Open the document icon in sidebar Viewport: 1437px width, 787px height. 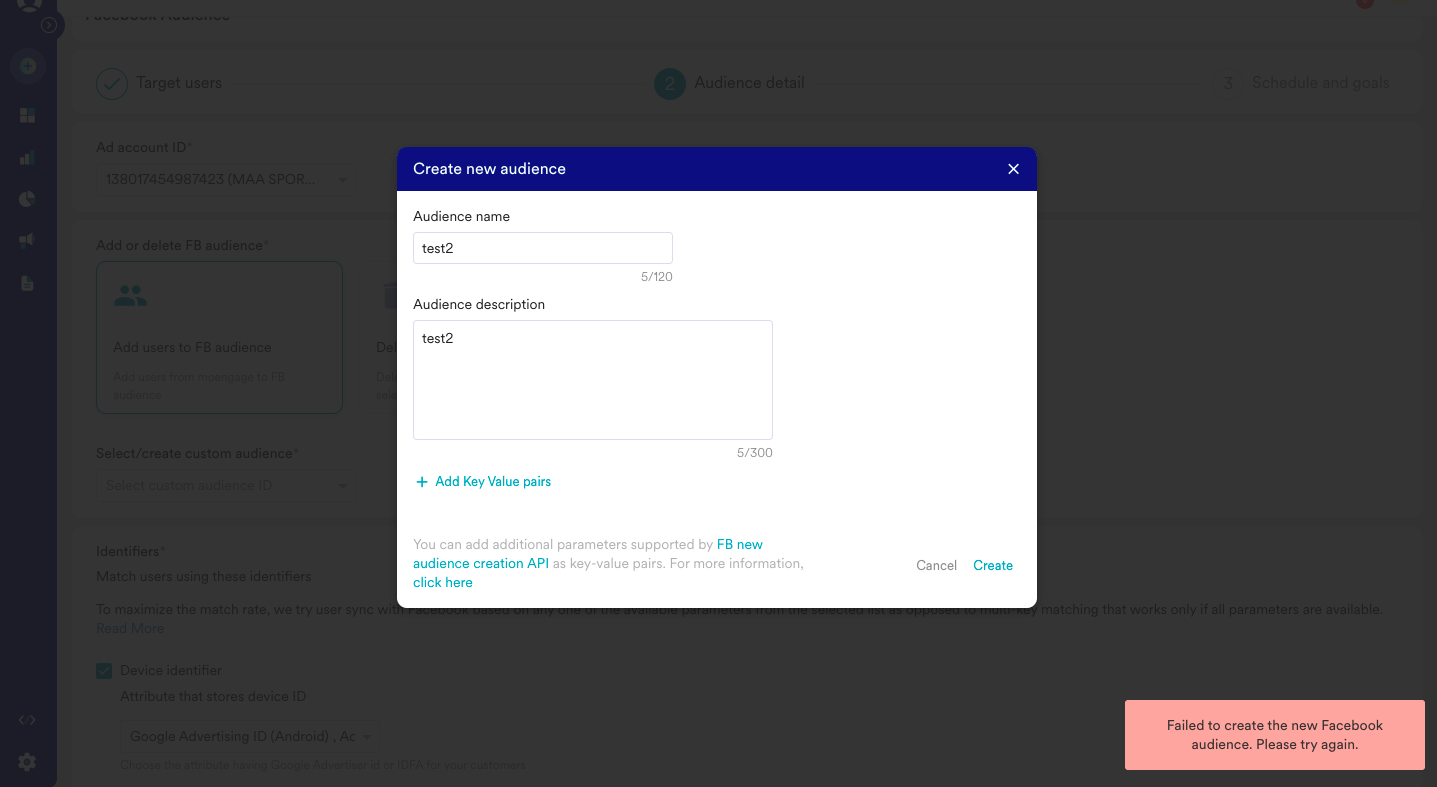point(28,283)
